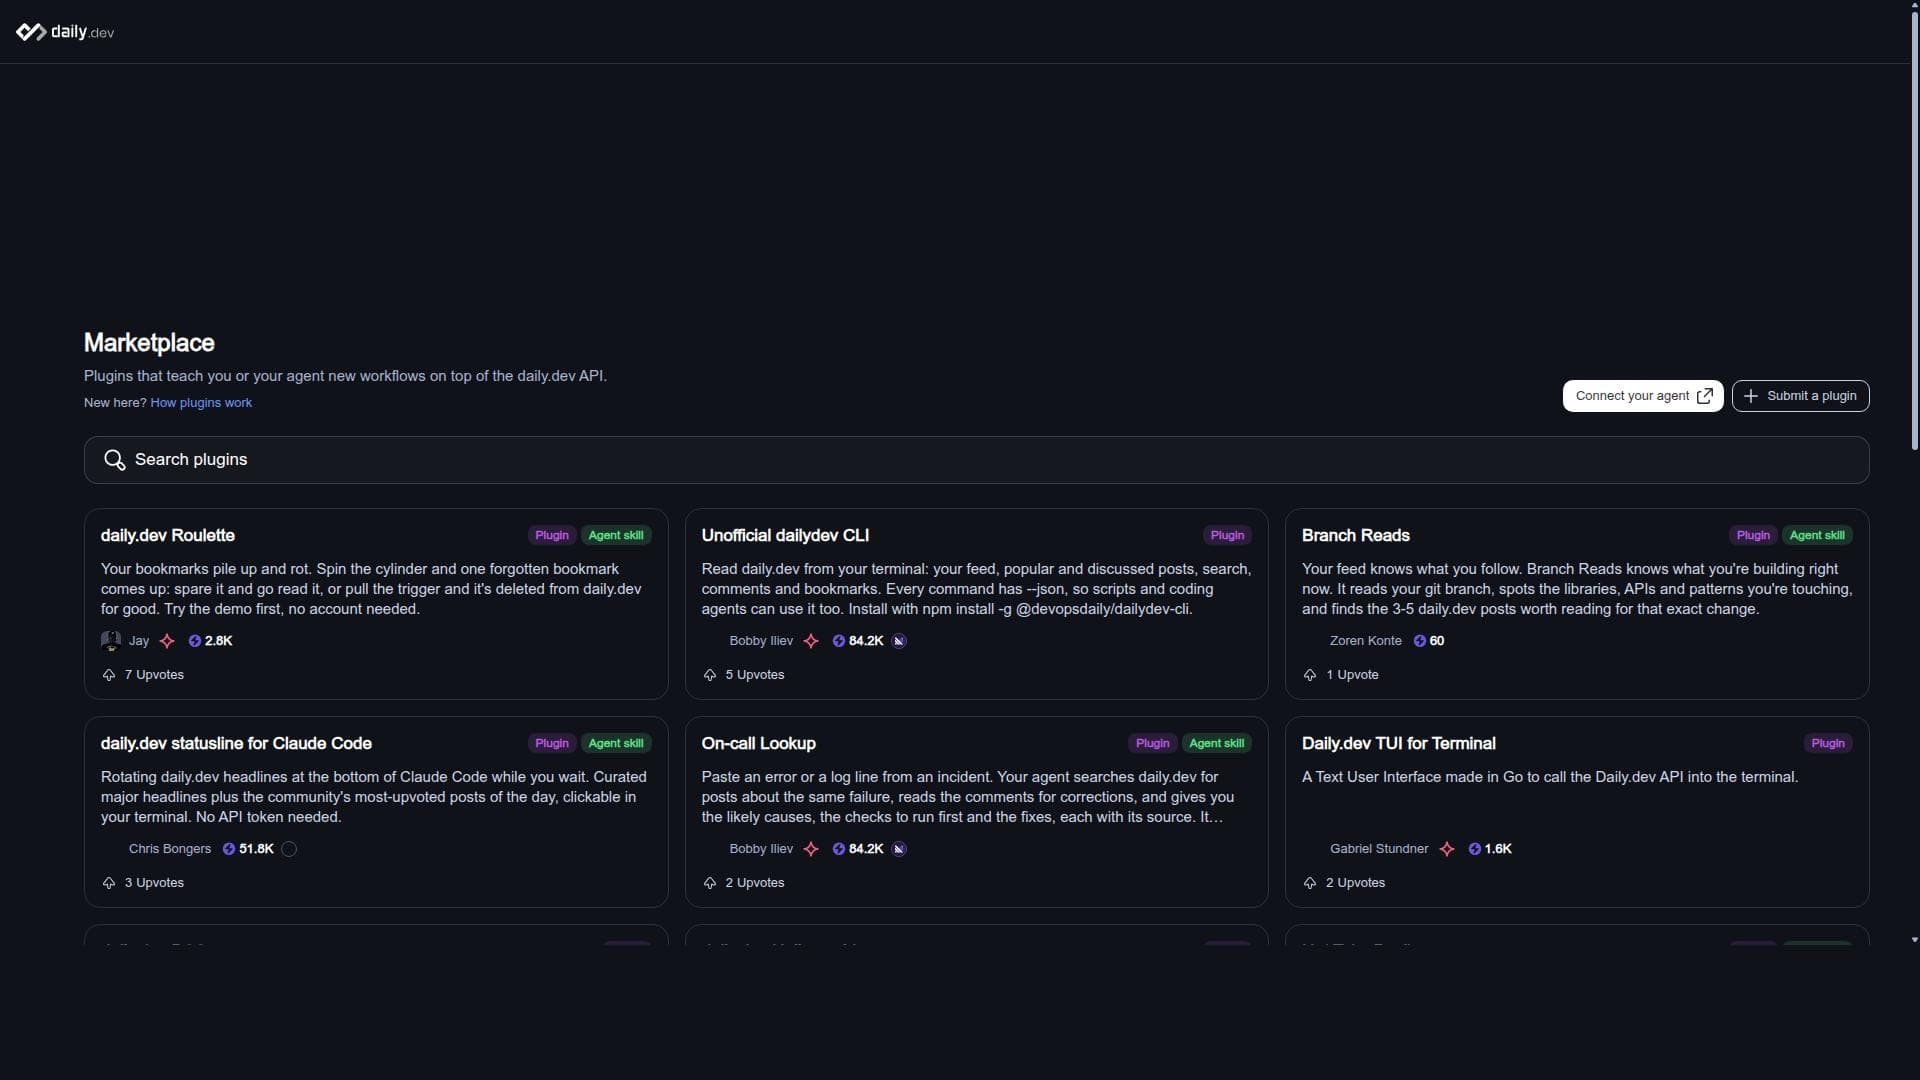The image size is (1920, 1080).
Task: Click the page vertical scrollbar
Action: [x=1914, y=230]
